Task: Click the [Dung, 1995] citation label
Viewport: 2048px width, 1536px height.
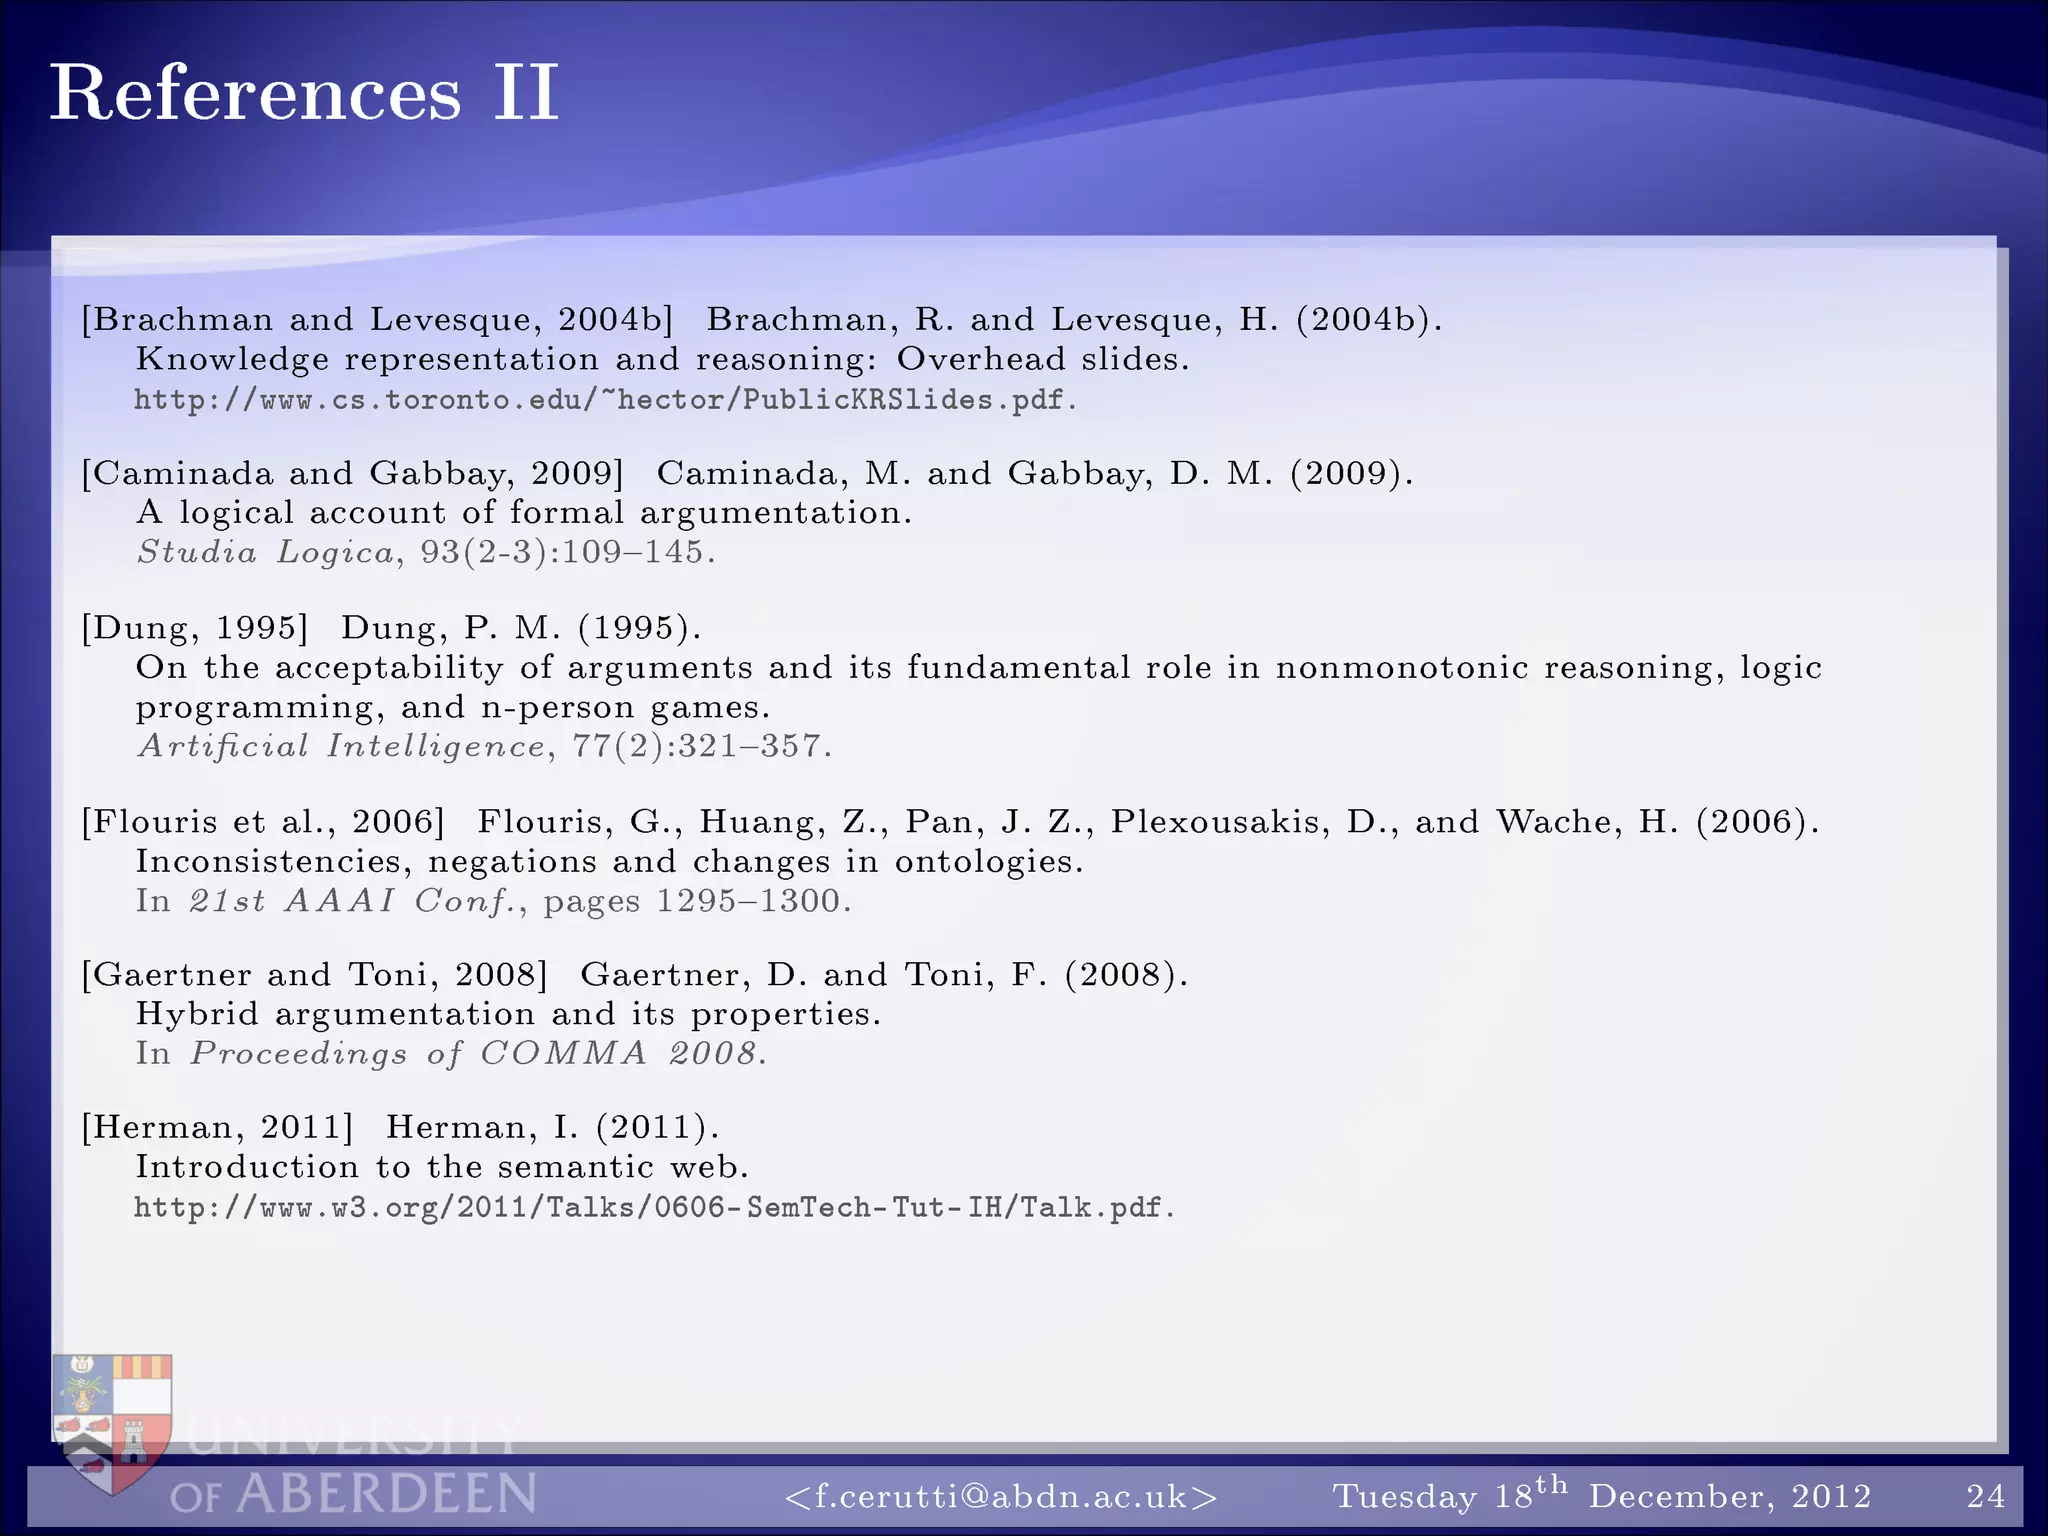Action: pyautogui.click(x=195, y=628)
